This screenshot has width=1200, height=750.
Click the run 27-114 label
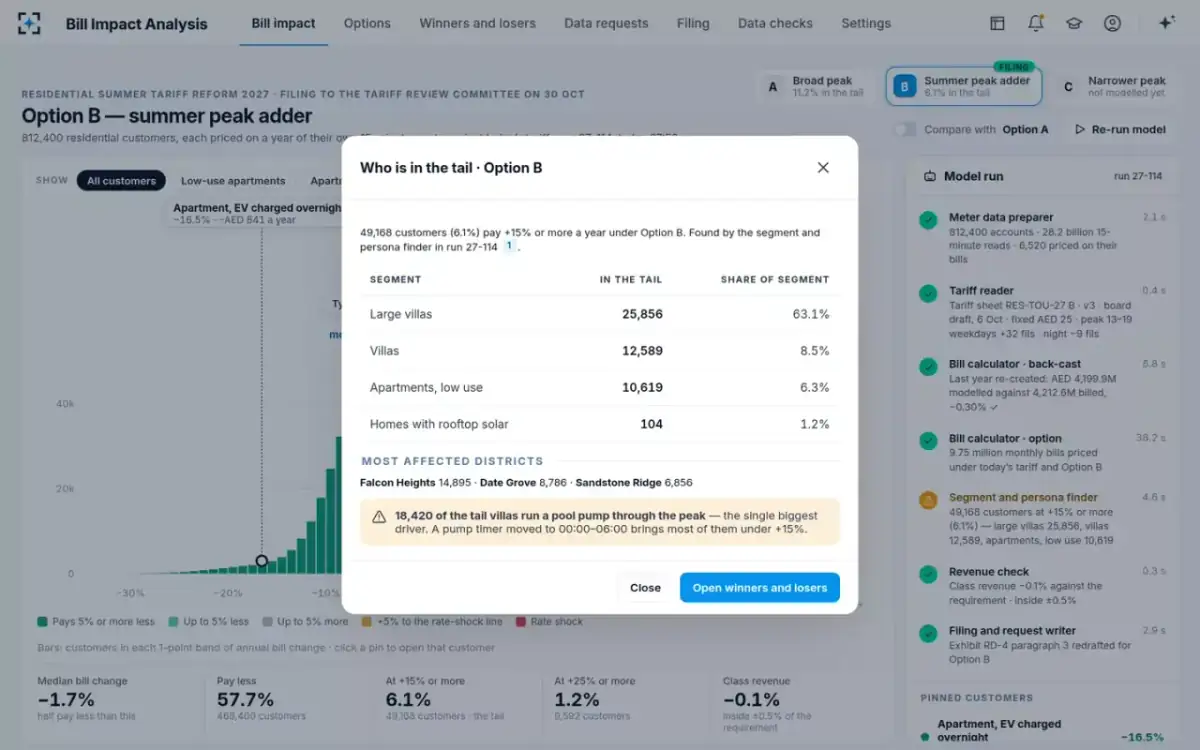(1138, 176)
